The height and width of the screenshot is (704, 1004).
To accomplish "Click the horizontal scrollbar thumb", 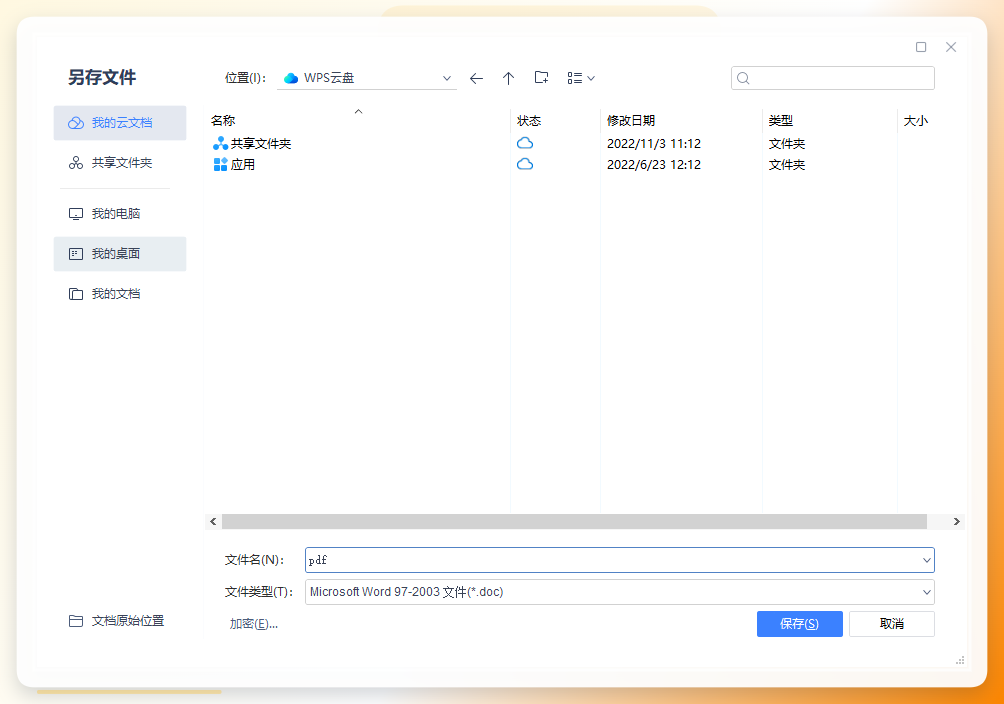I will coord(574,521).
